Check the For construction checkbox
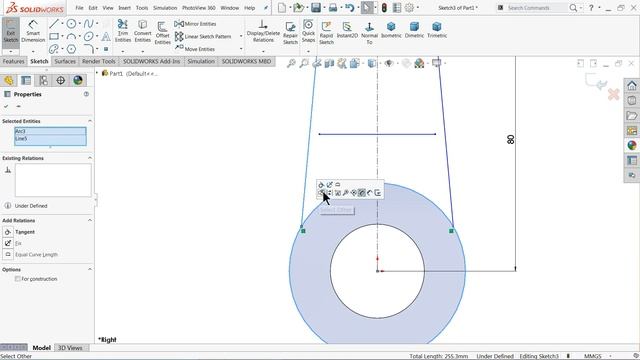Screen dimensions: 640x360 point(18,279)
